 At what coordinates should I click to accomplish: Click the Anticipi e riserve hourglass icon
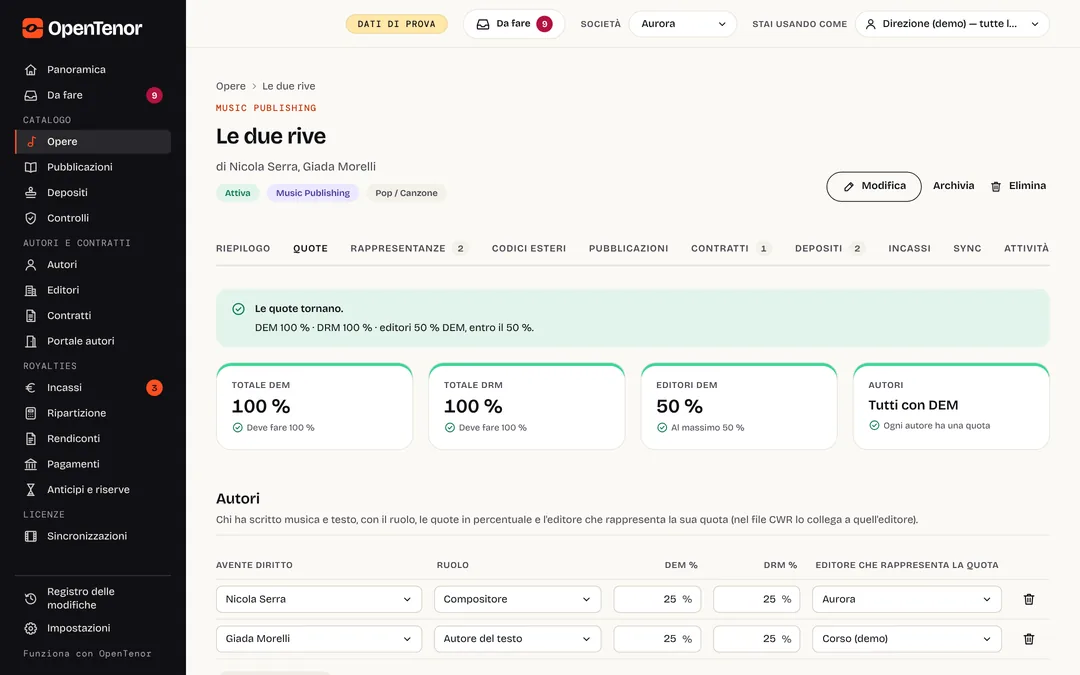click(x=30, y=490)
